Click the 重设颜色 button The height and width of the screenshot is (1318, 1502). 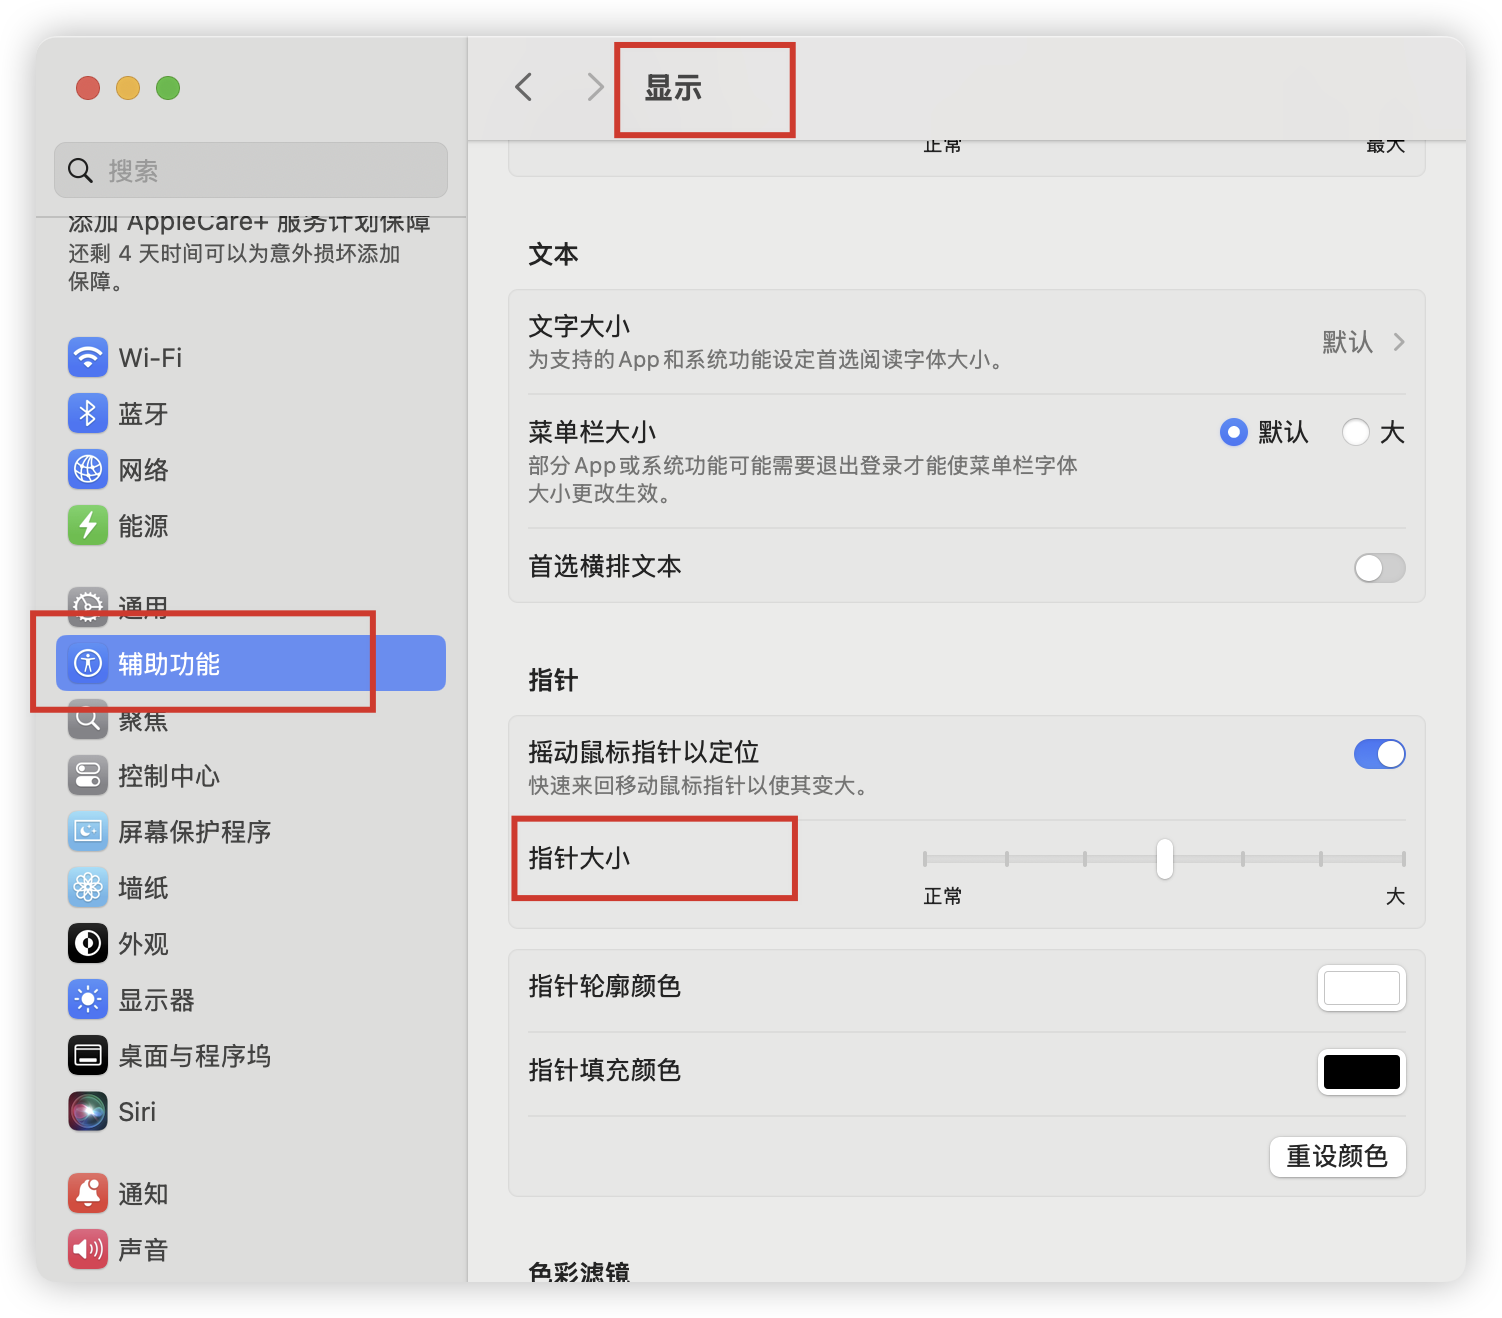(1337, 1157)
